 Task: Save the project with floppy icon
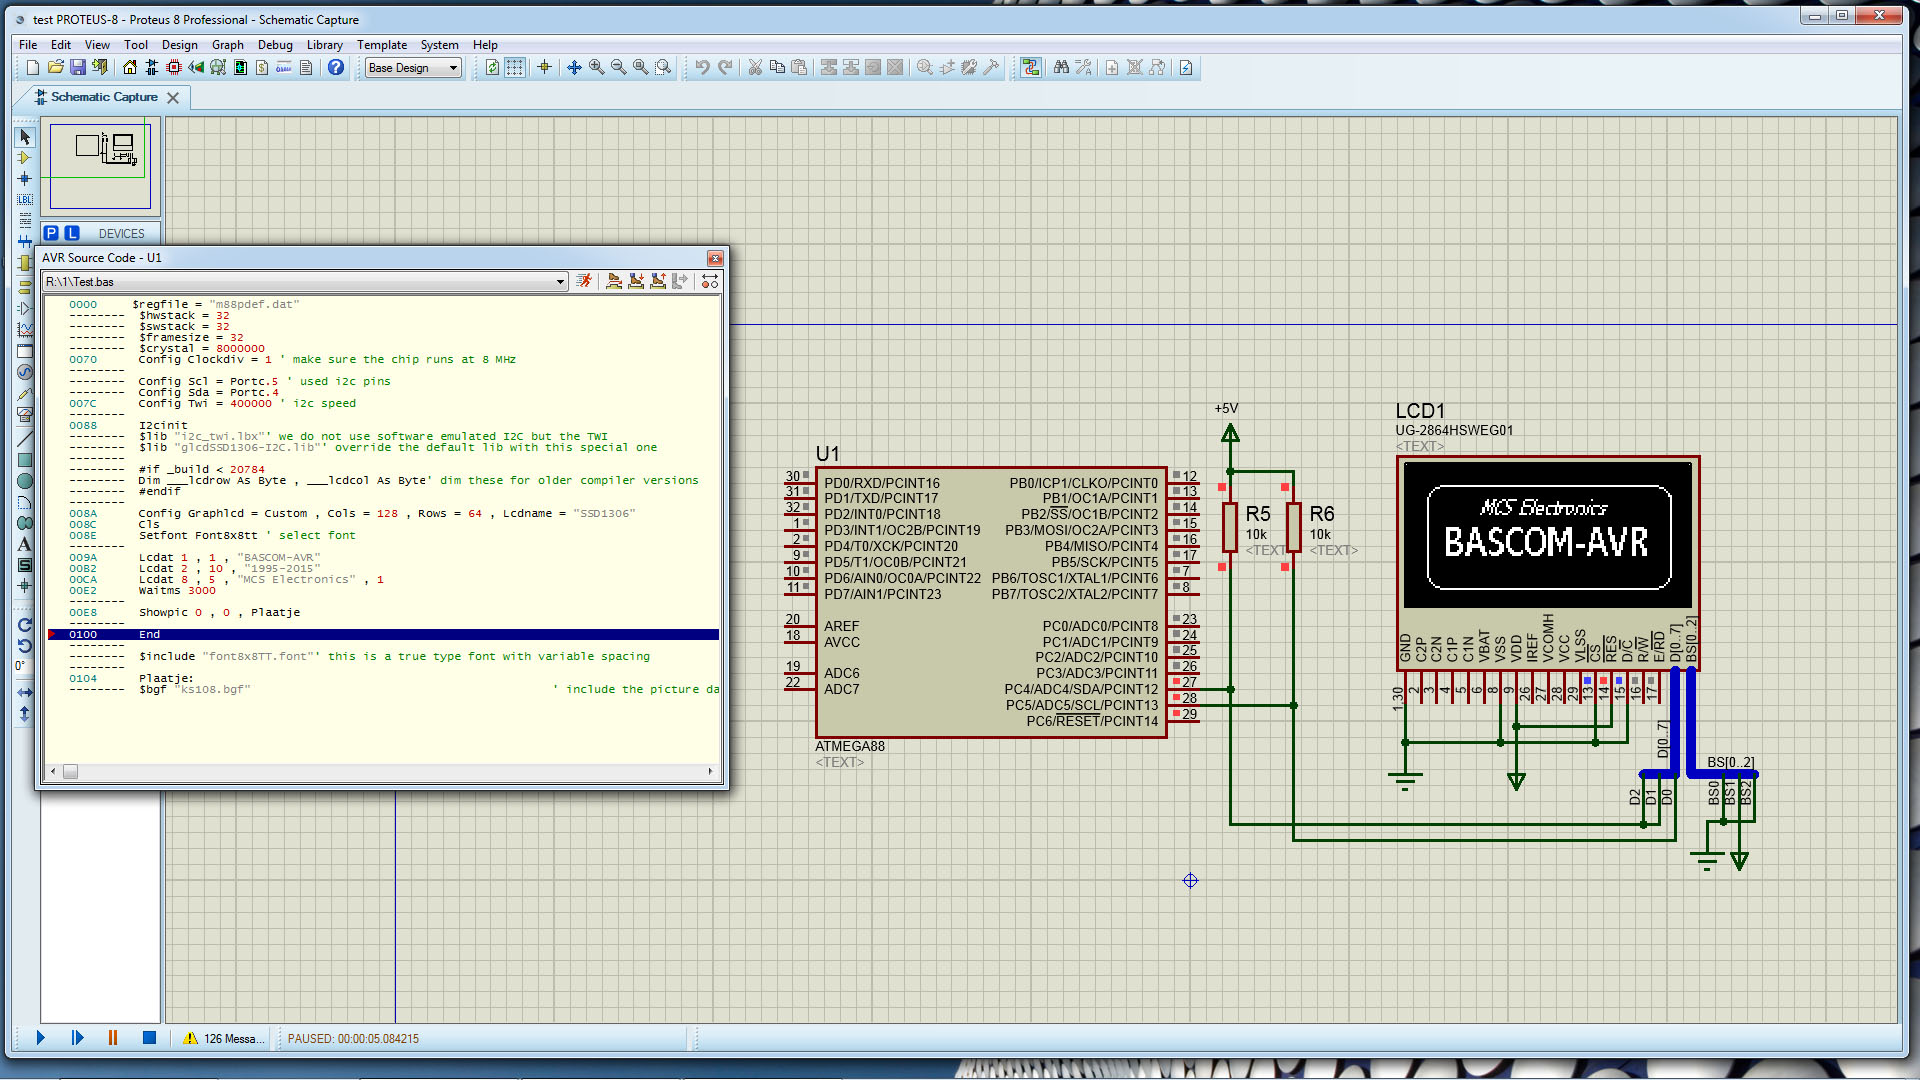tap(77, 68)
